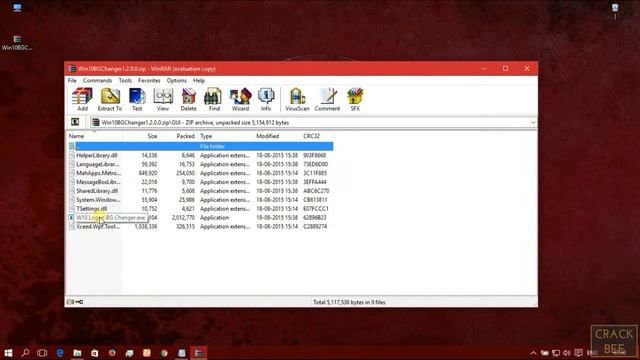Expand the archive path dropdown arrow
Screen dimensions: 640x360
pyautogui.click(x=533, y=122)
